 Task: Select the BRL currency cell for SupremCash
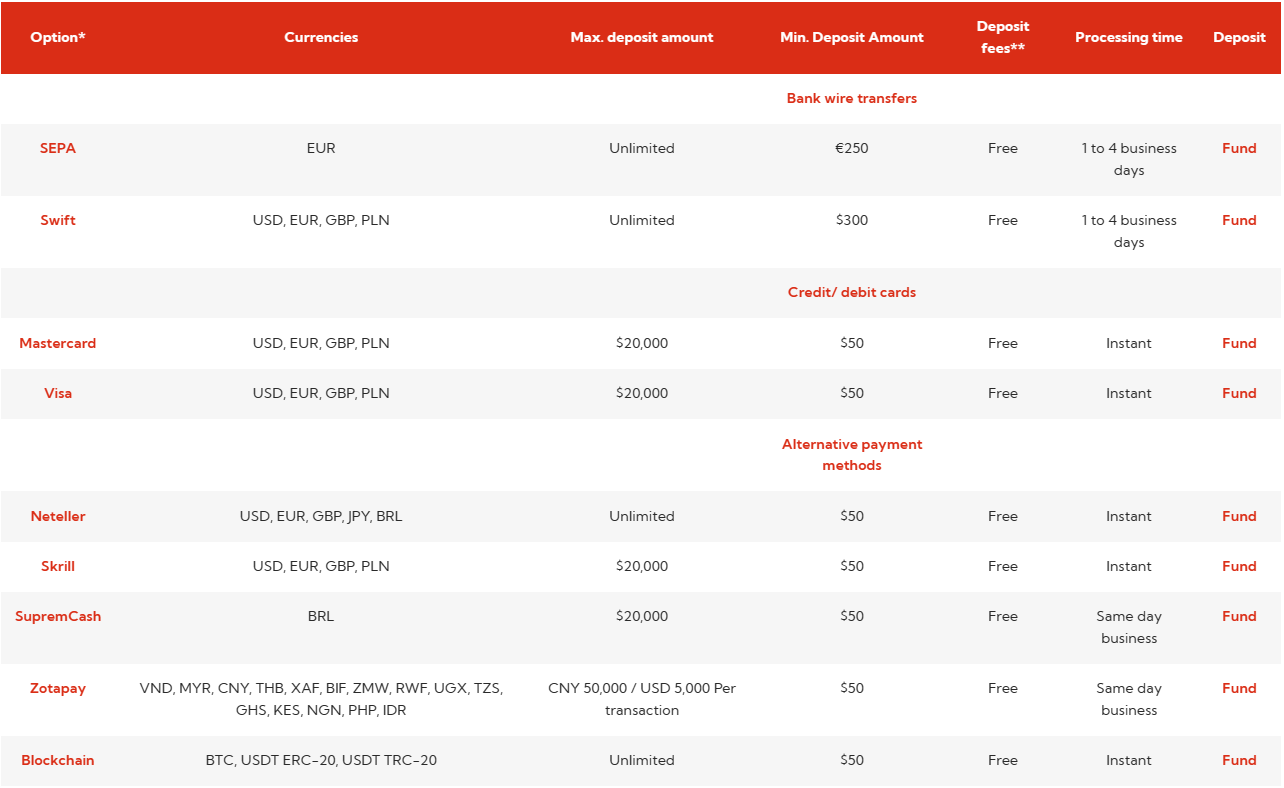click(x=321, y=616)
